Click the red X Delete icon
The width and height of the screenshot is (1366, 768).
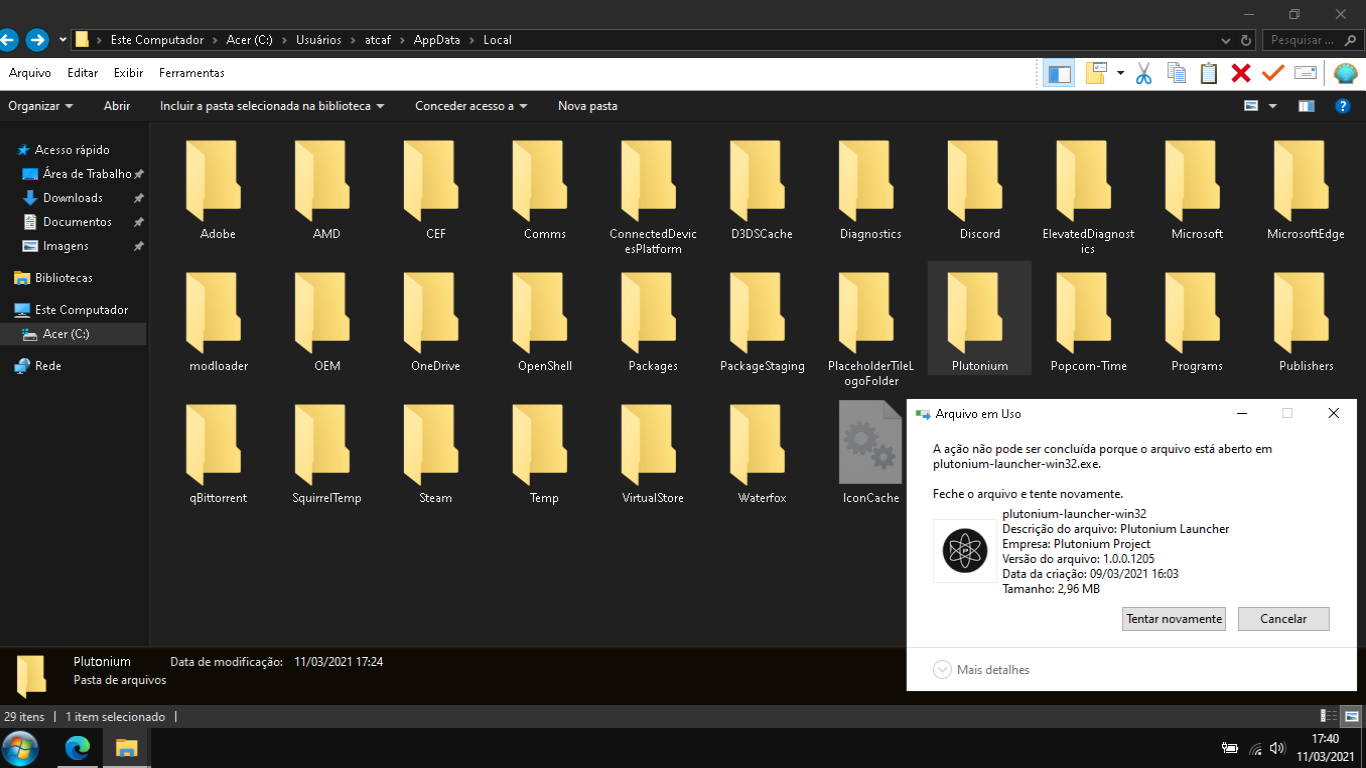click(1241, 73)
